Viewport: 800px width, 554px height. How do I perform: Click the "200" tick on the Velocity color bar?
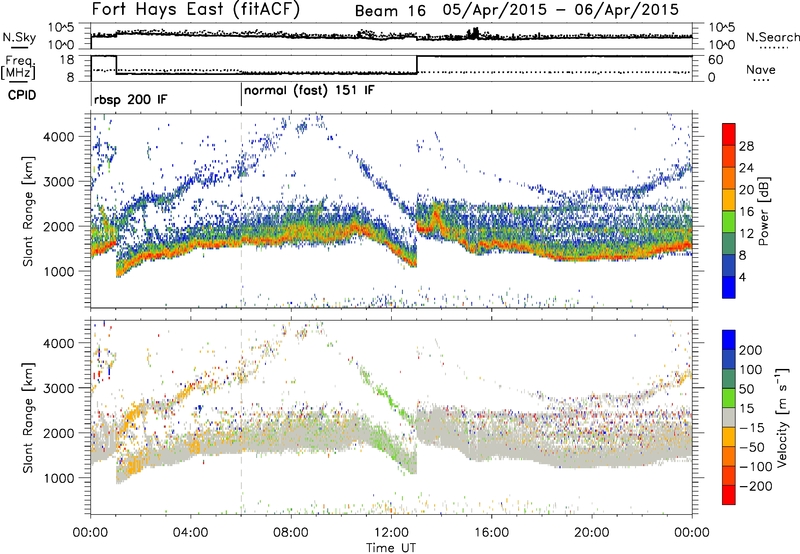[751, 350]
